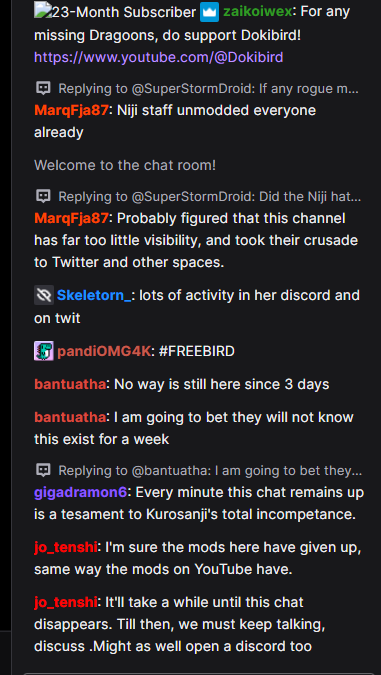
Task: Open zaikoiwex's user card
Action: pos(257,12)
